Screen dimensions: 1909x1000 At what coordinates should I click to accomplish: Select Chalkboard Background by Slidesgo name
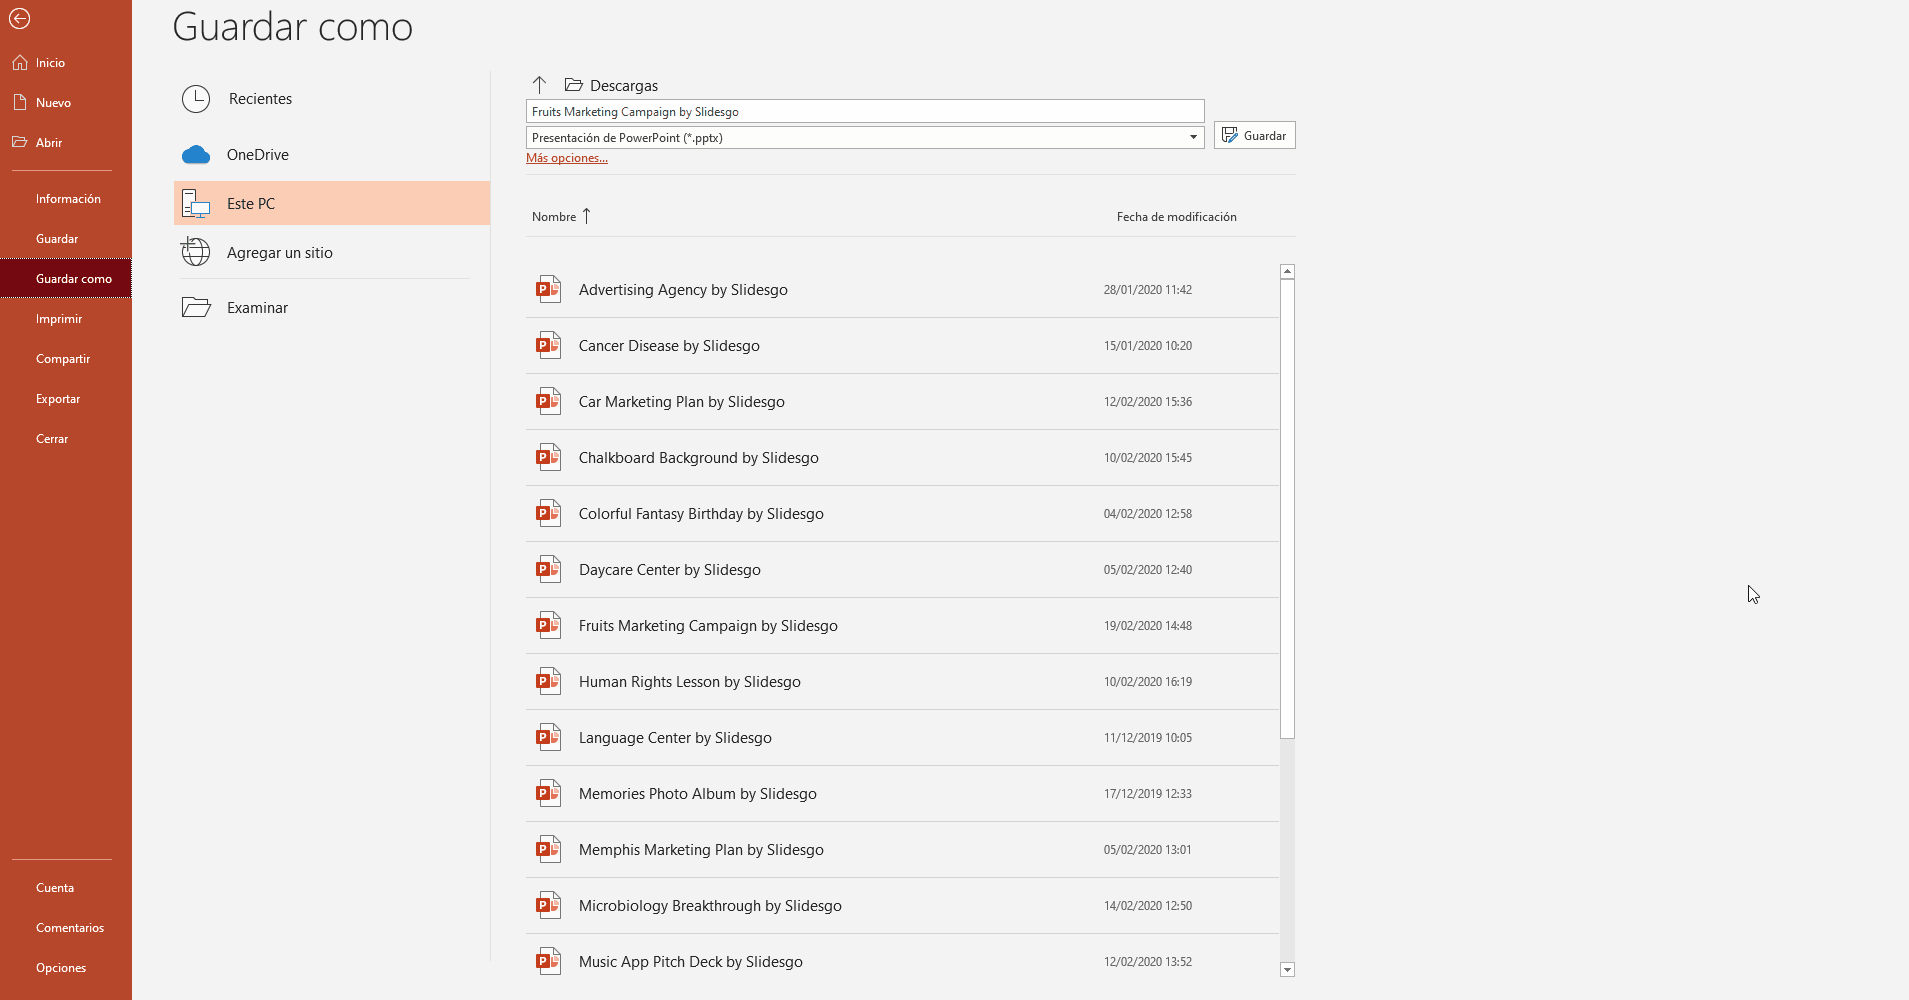[699, 458]
